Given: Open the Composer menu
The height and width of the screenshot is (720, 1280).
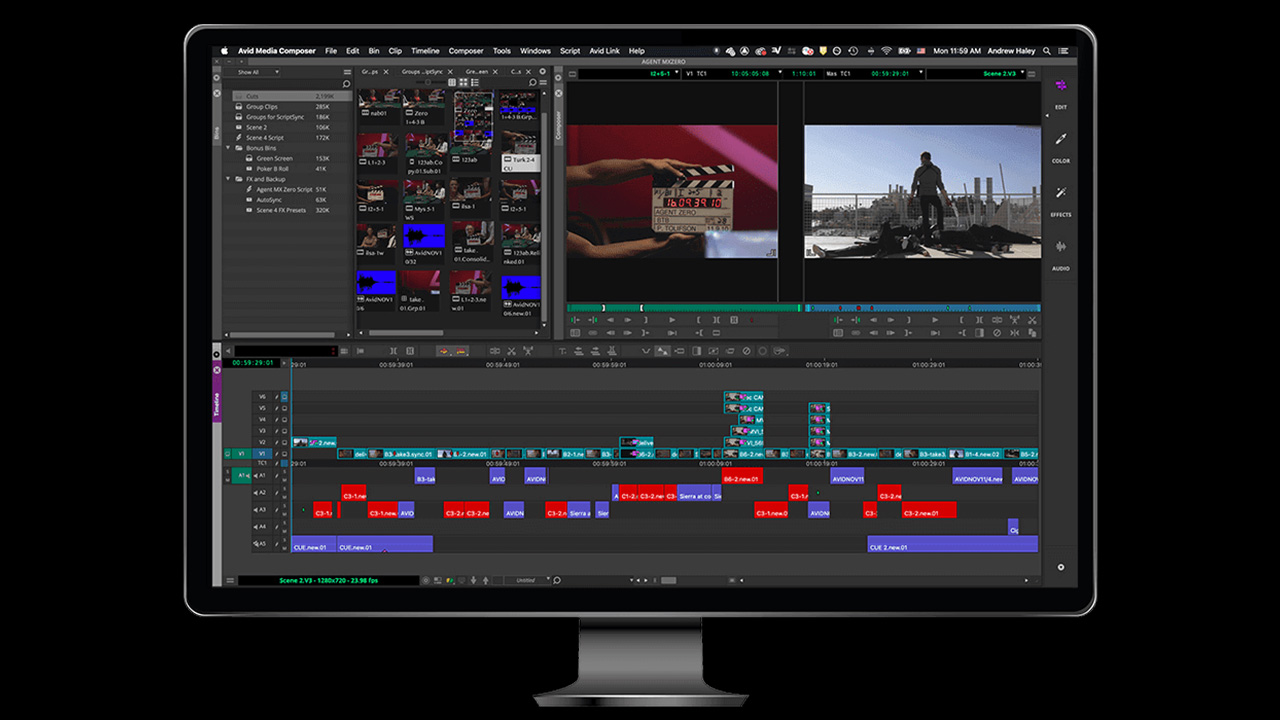Looking at the screenshot, I should pos(466,51).
